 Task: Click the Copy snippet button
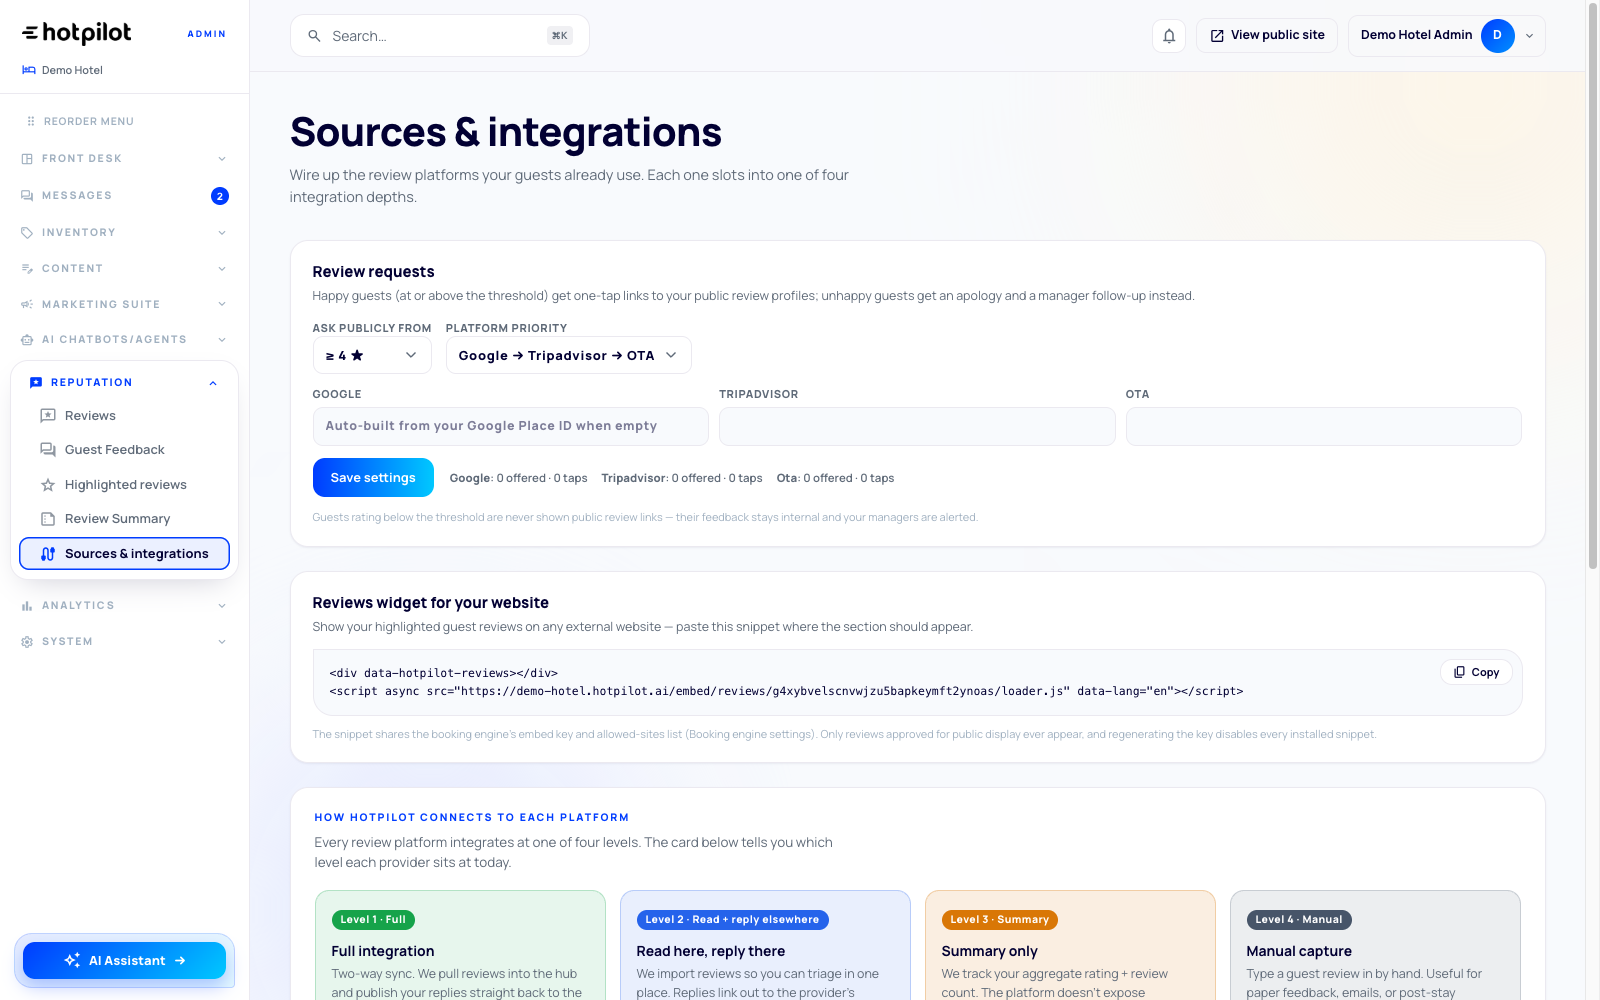click(1476, 672)
